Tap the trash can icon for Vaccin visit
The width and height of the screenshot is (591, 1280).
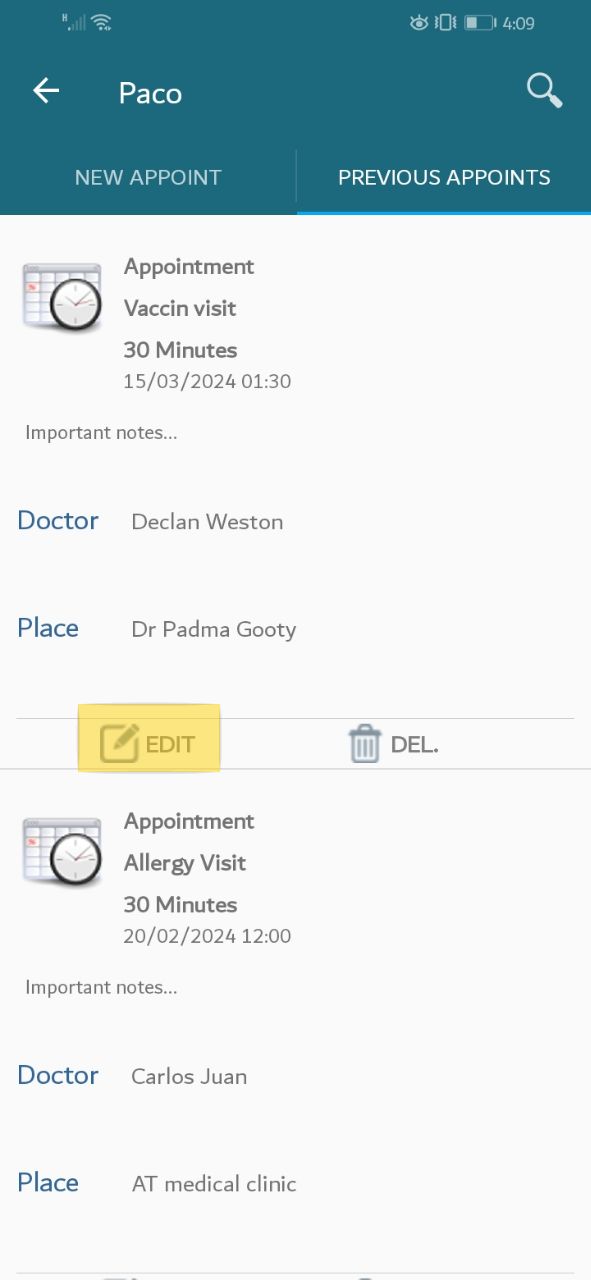(x=364, y=744)
